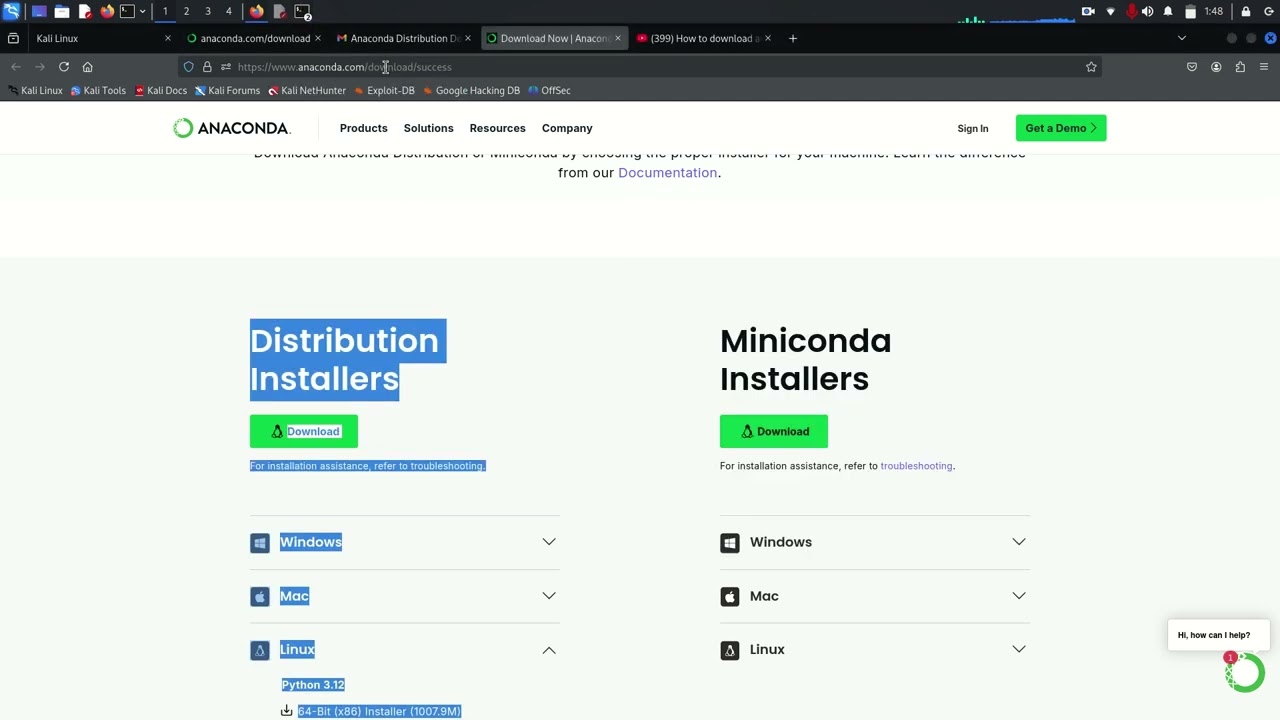Open the Resources menu
Screen dimensions: 1280x720
point(497,128)
